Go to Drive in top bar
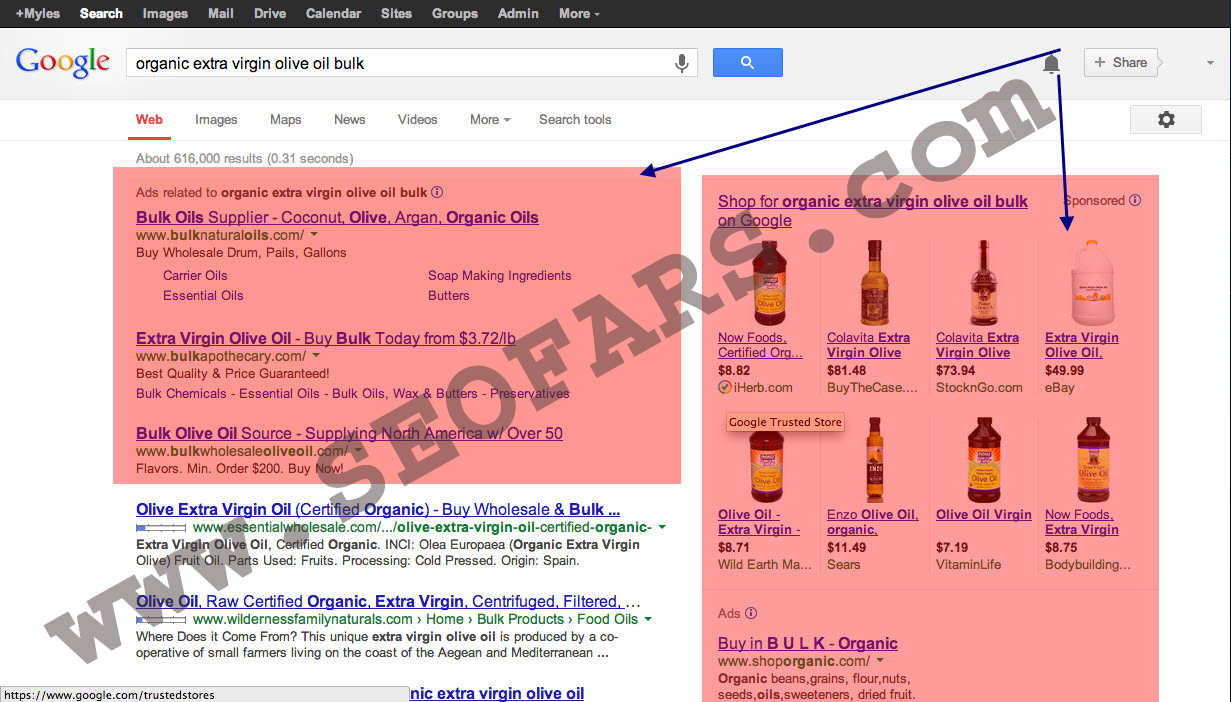The image size is (1231, 702). point(270,13)
